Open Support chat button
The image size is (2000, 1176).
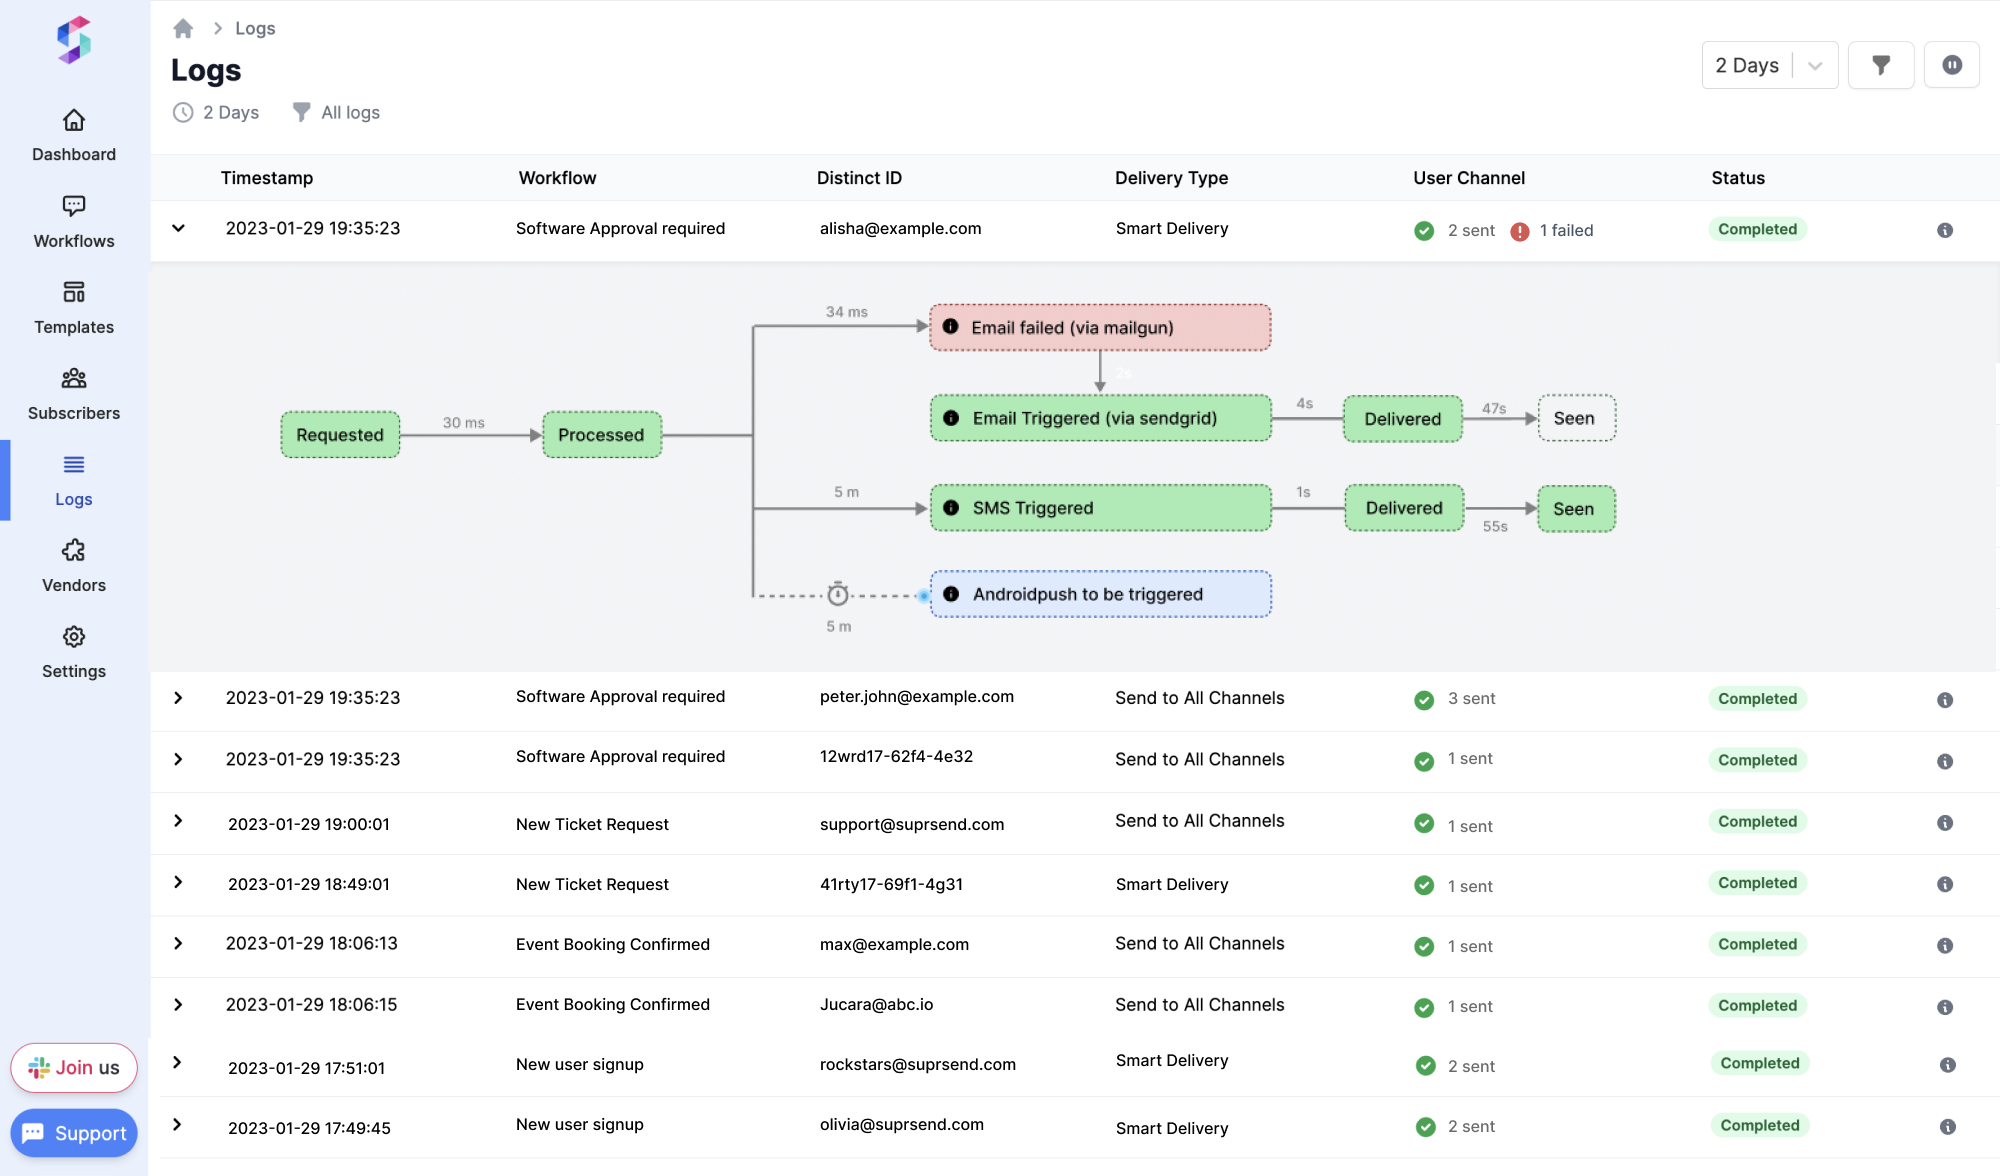[x=74, y=1133]
